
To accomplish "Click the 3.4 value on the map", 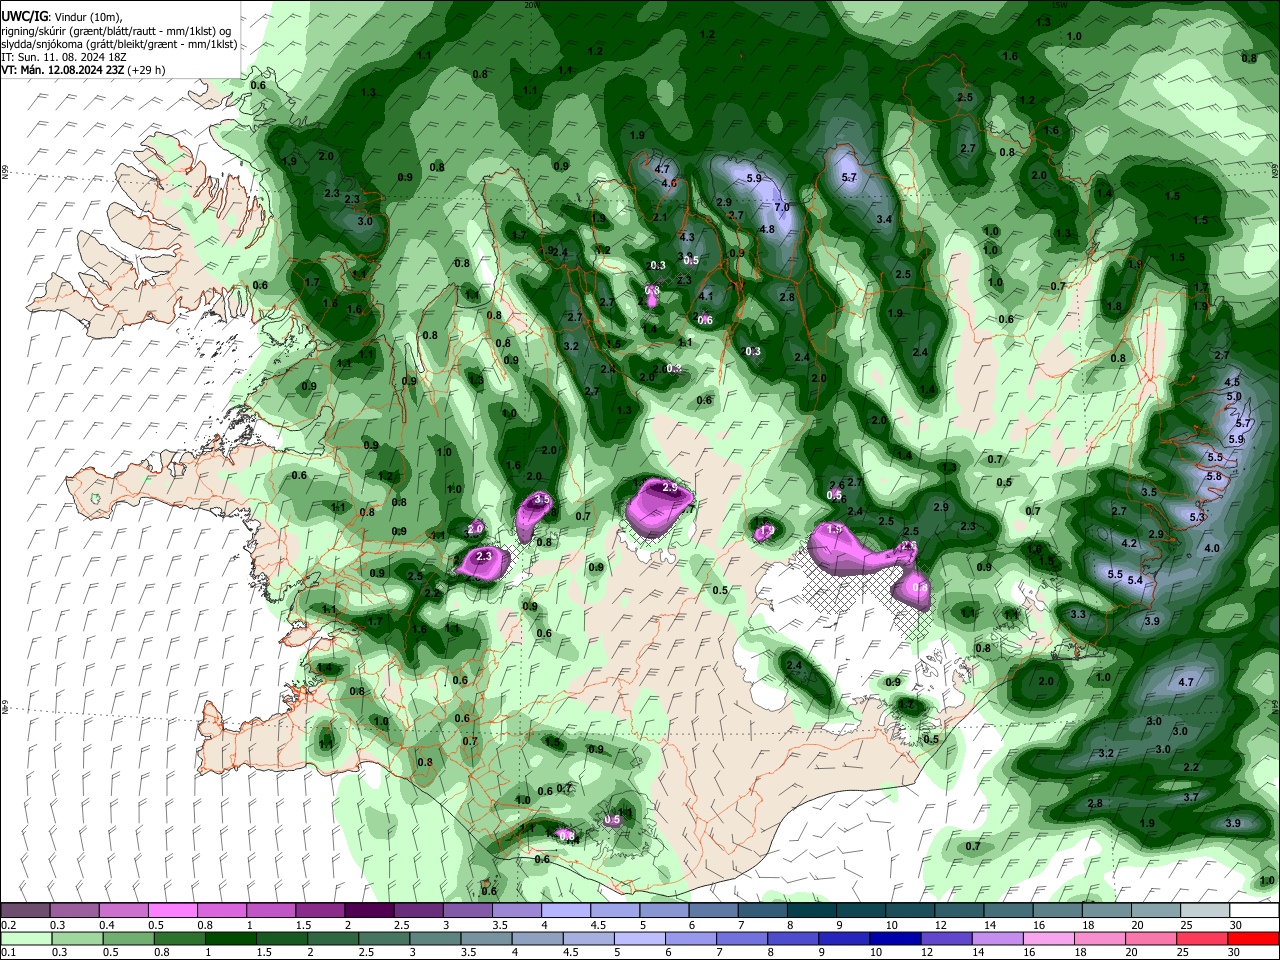I will click(884, 219).
